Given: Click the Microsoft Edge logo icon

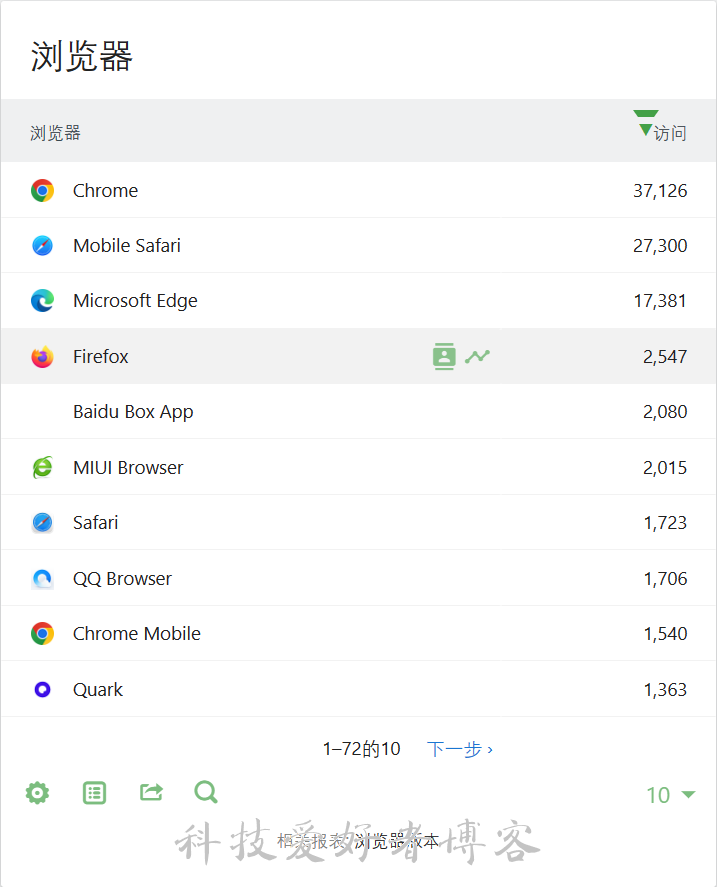Looking at the screenshot, I should pyautogui.click(x=42, y=300).
